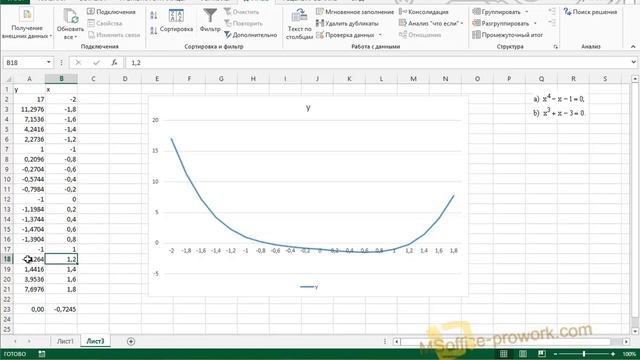Sort descending with the Z-A icon

point(154,30)
